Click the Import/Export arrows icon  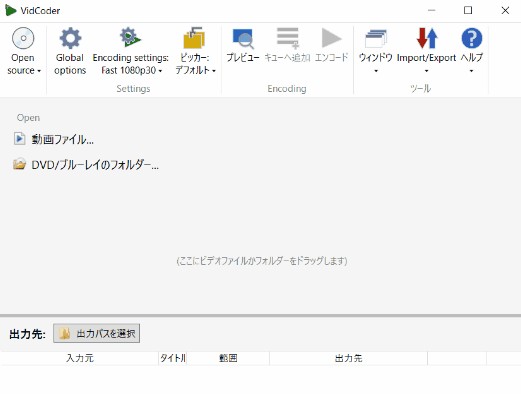[426, 38]
